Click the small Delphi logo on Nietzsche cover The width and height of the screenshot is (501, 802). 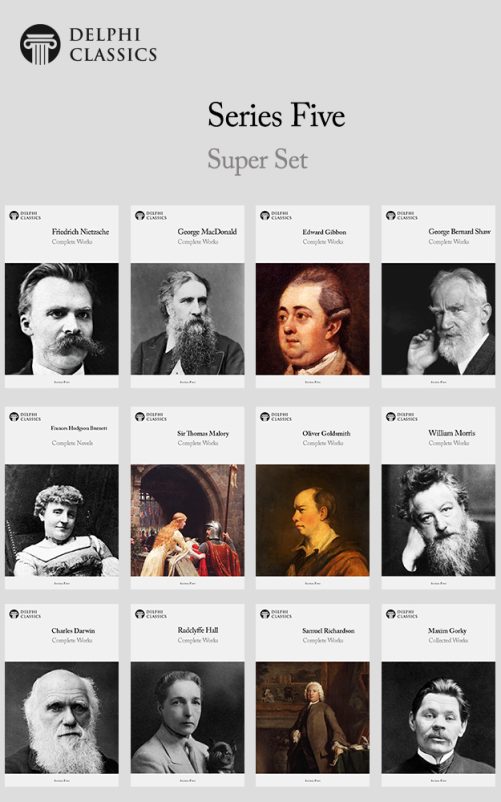coord(14,215)
